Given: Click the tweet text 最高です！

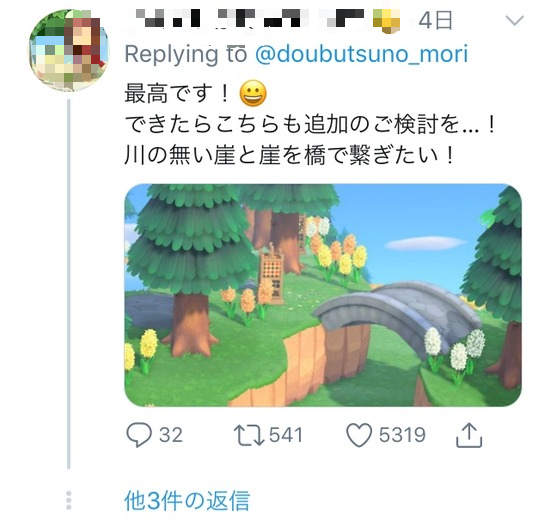Looking at the screenshot, I should (x=177, y=94).
